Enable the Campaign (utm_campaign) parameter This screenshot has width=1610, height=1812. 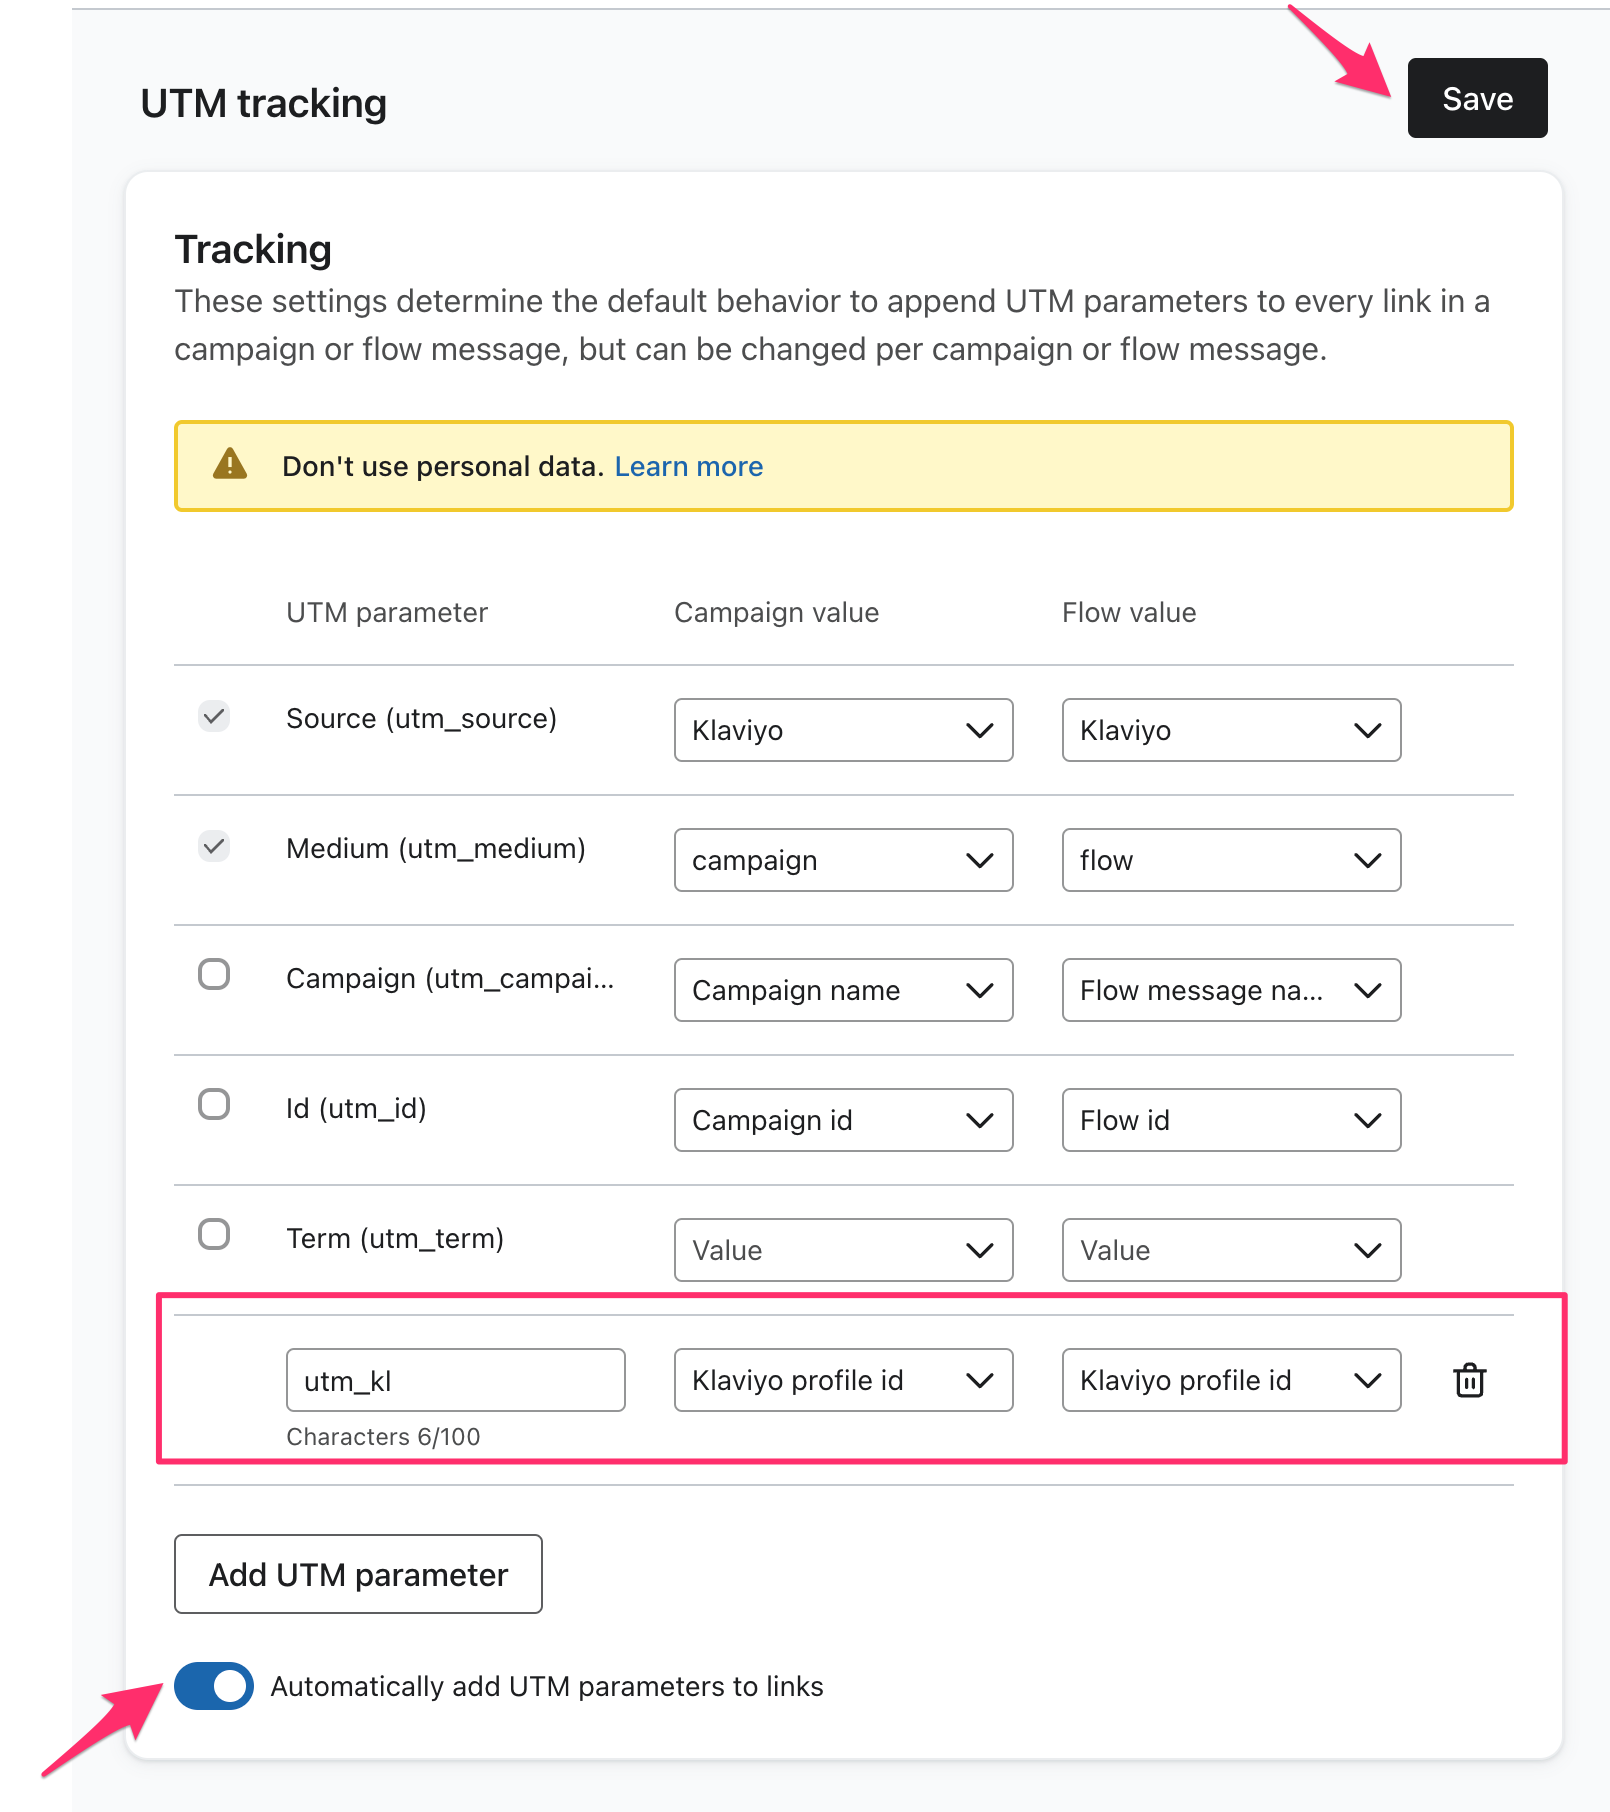click(213, 976)
